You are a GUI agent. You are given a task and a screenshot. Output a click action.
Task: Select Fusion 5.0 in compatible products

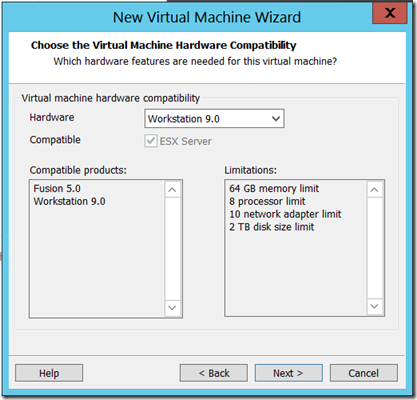pos(57,188)
